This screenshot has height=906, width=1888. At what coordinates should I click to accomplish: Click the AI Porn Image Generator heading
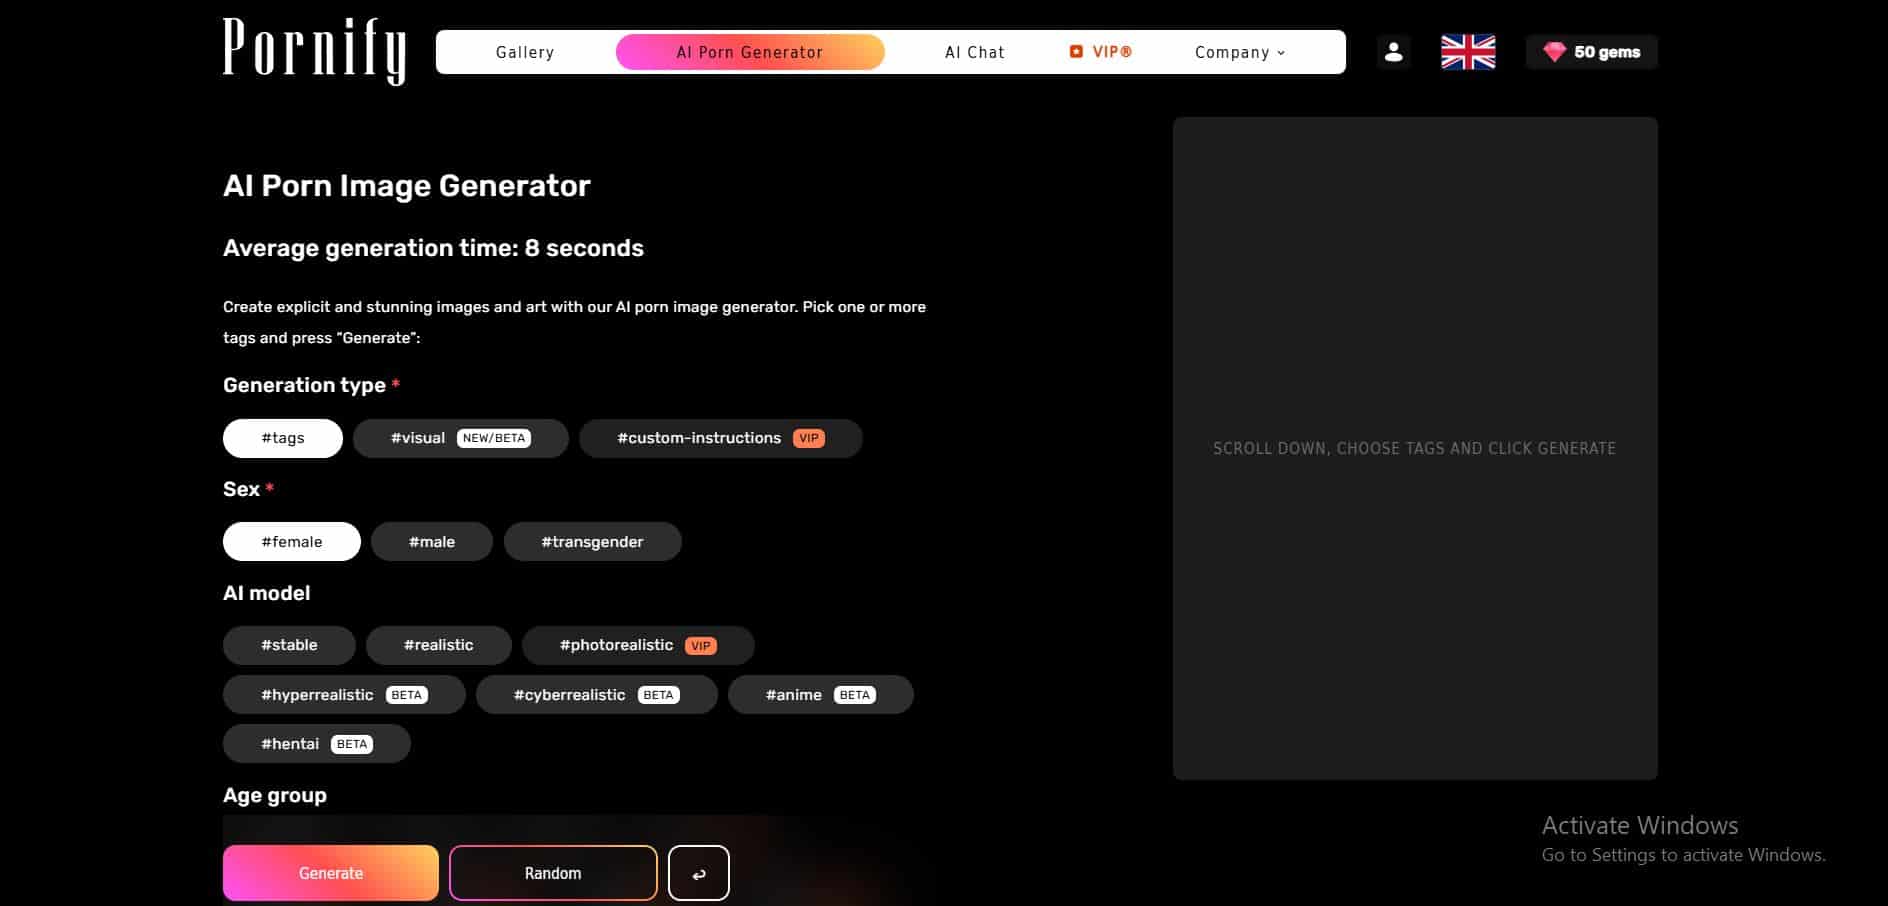[x=407, y=186]
